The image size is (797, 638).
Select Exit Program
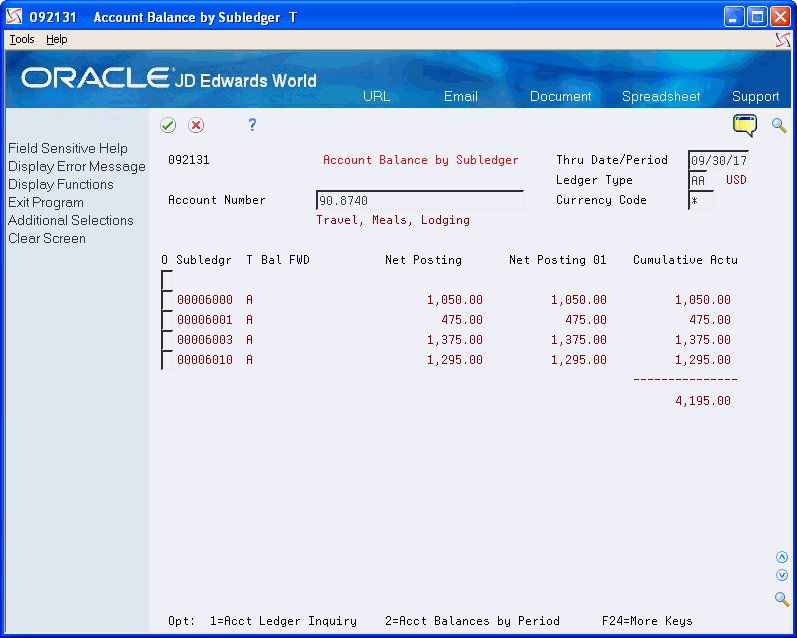point(46,202)
